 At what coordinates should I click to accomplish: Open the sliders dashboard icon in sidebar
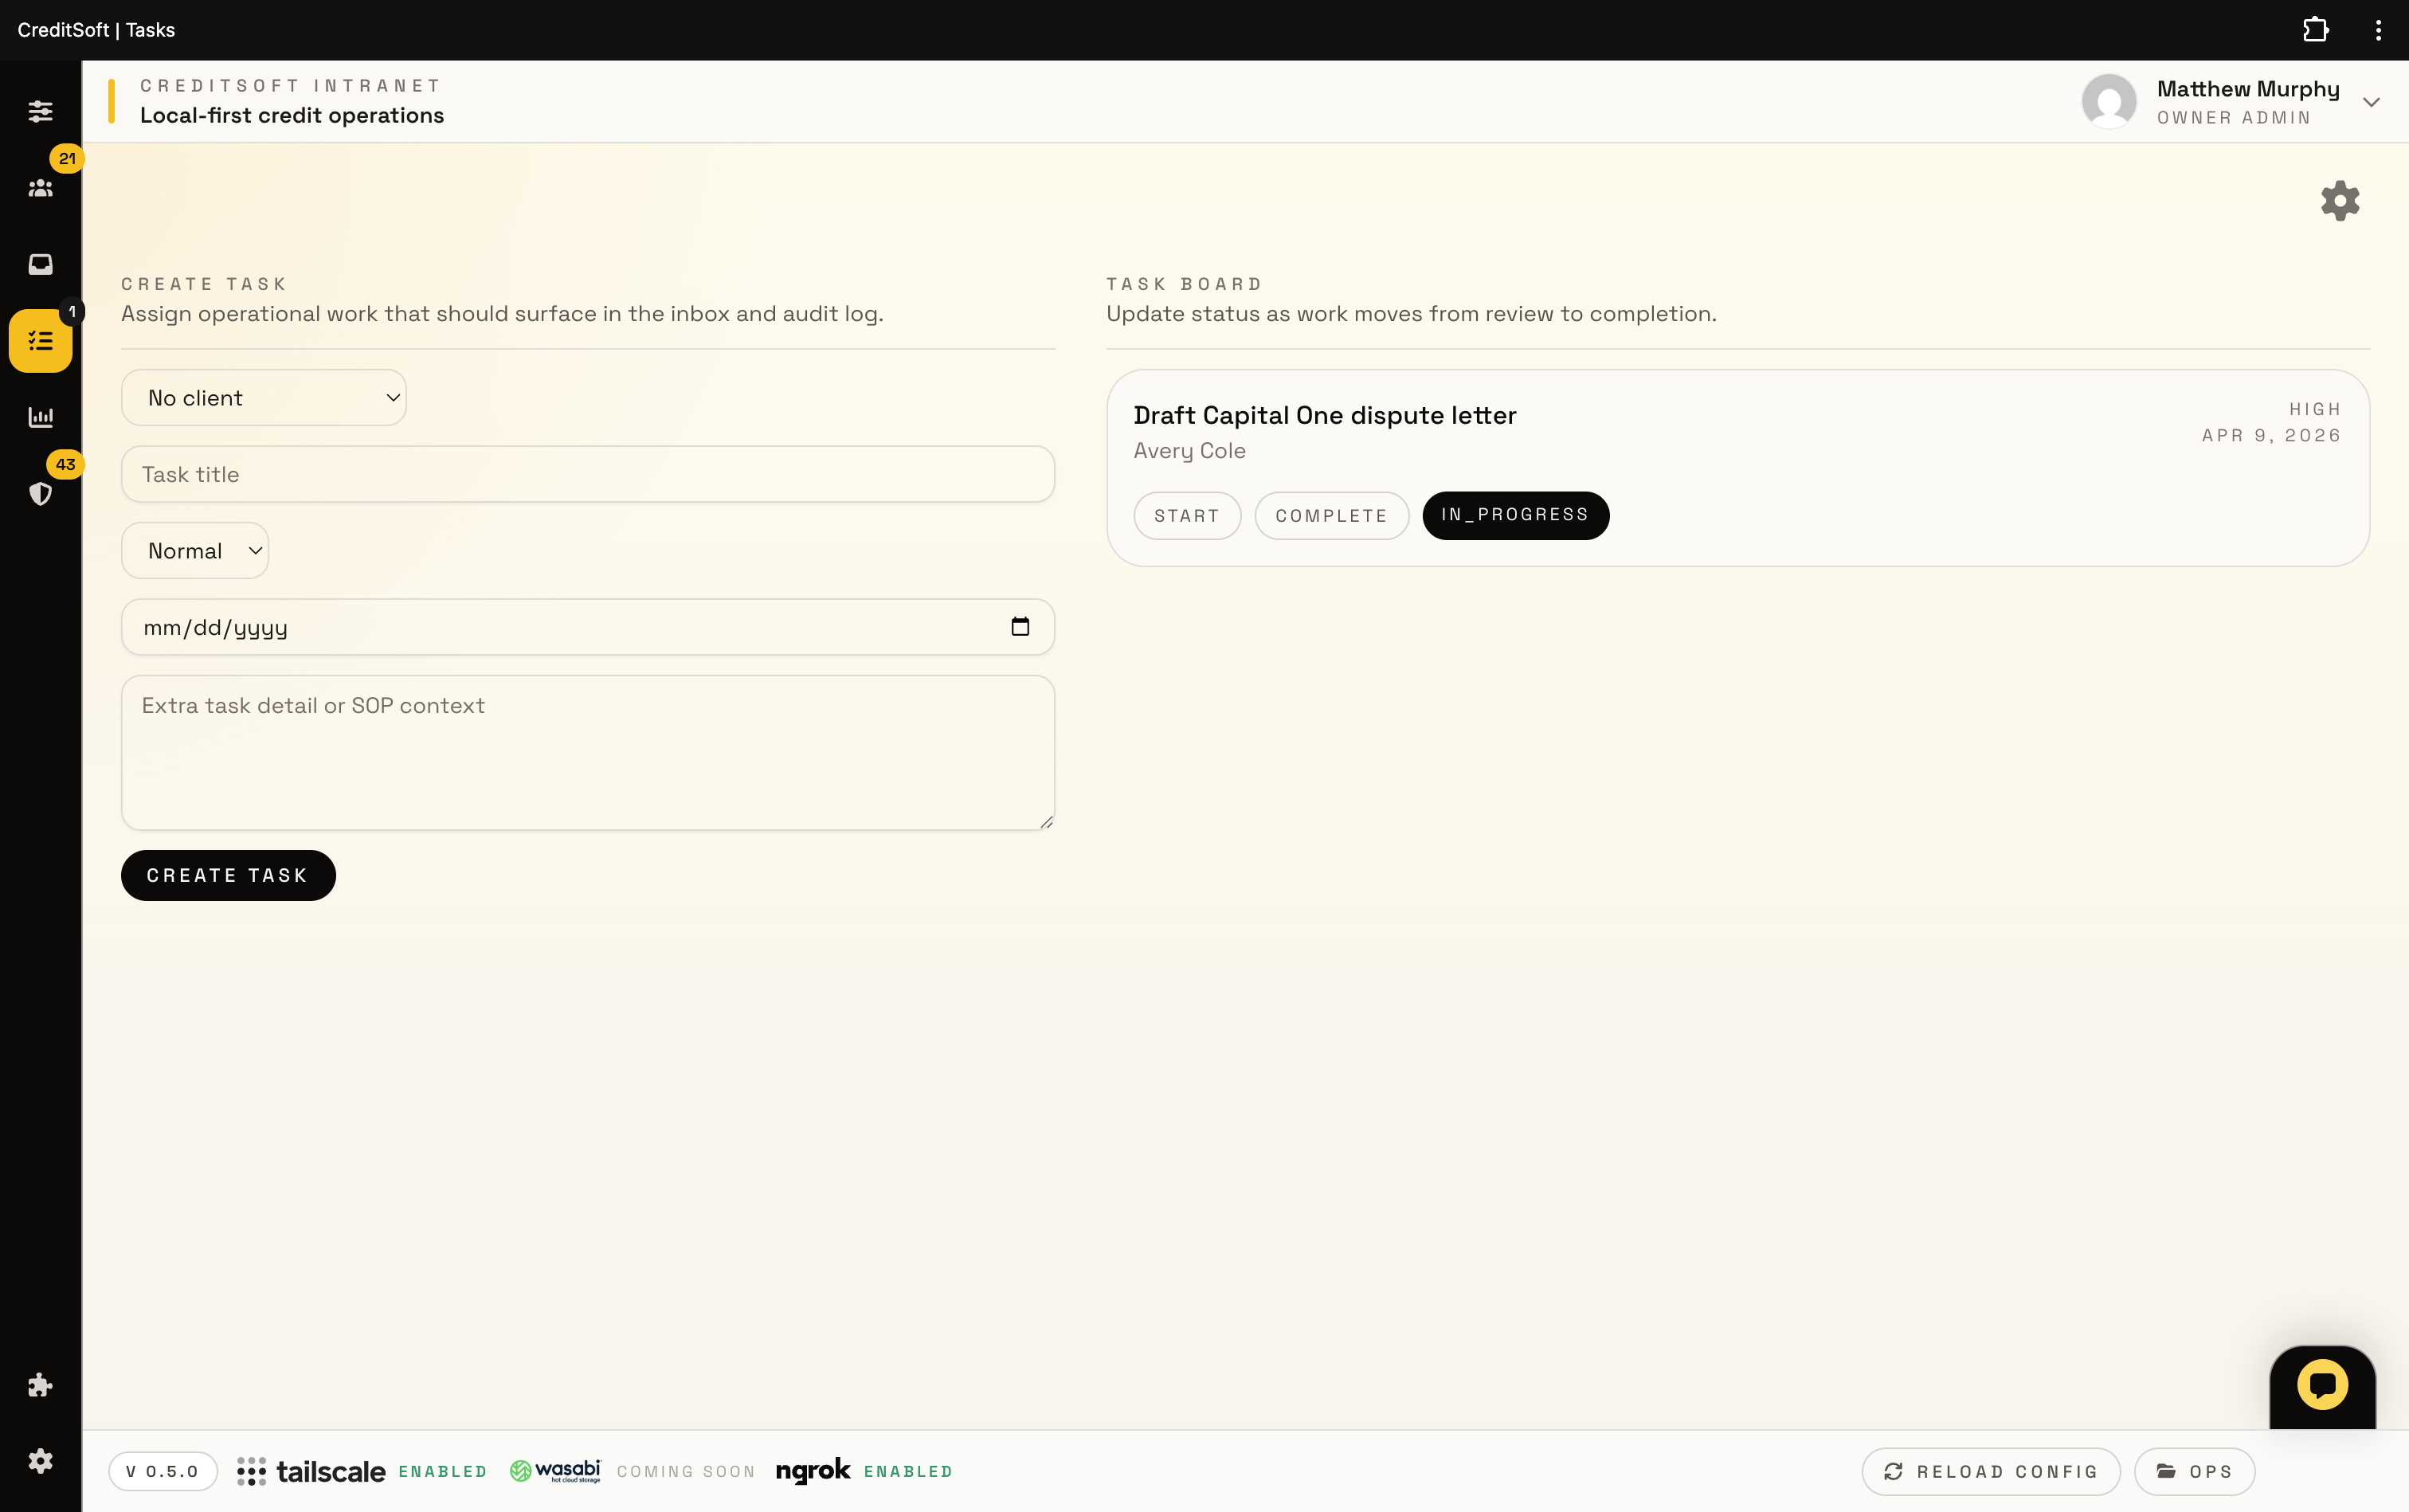40,111
